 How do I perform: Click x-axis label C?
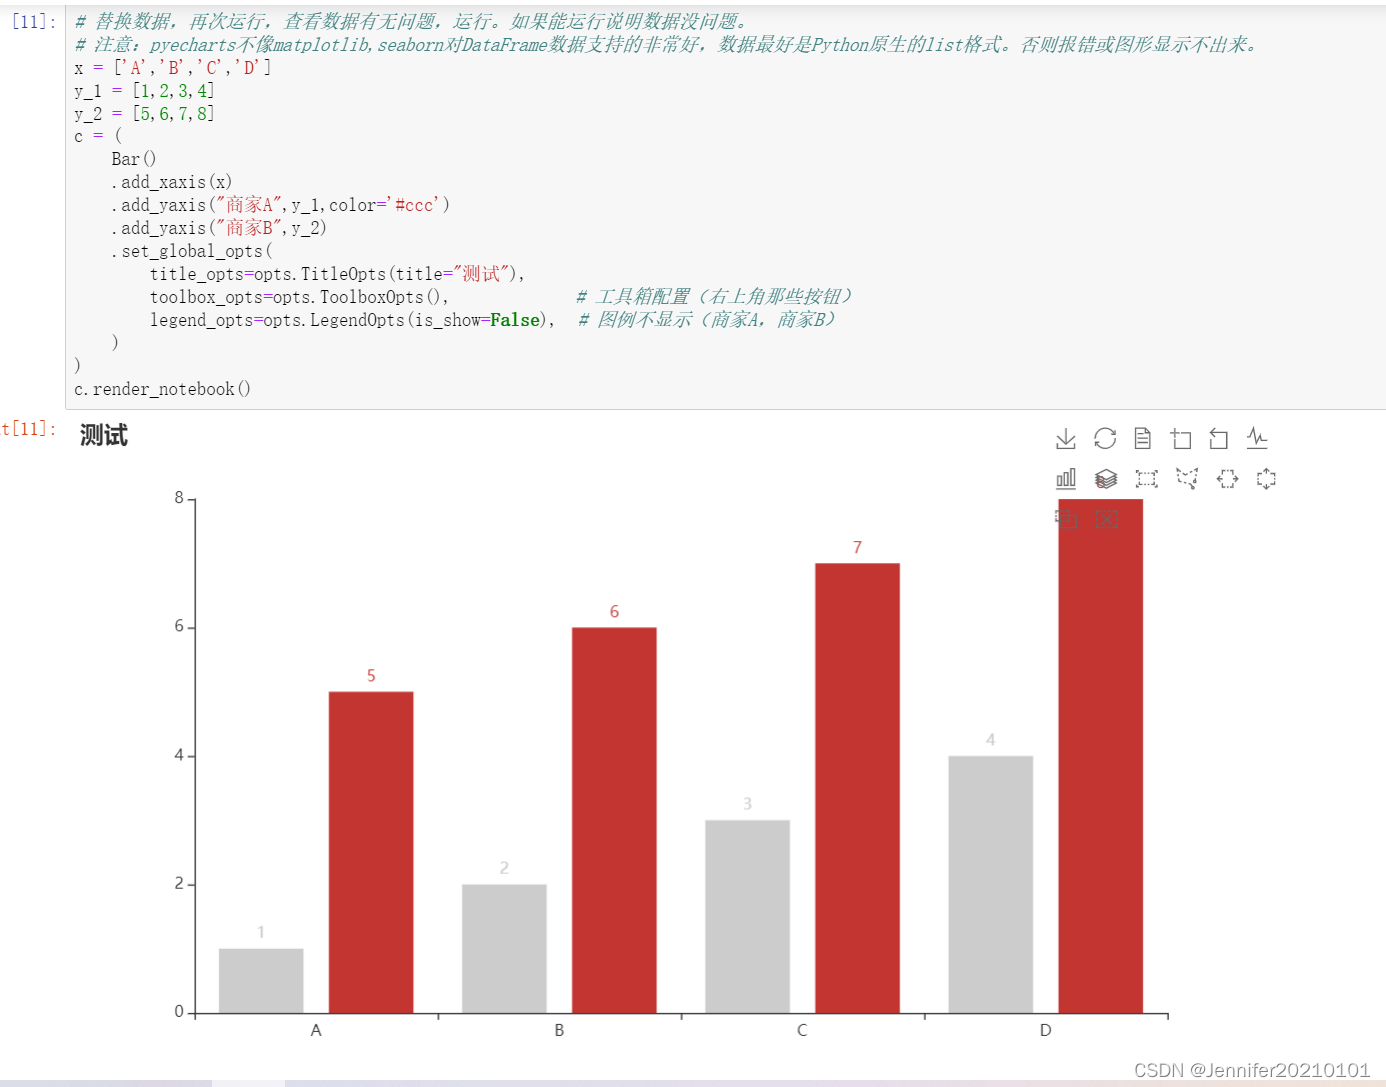pos(802,1030)
